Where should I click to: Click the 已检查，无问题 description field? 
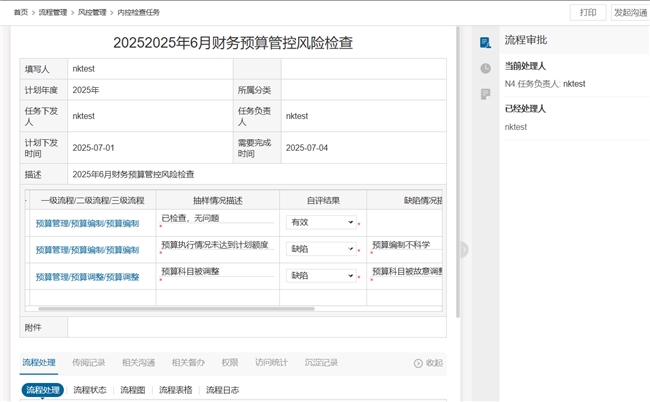pyautogui.click(x=216, y=218)
